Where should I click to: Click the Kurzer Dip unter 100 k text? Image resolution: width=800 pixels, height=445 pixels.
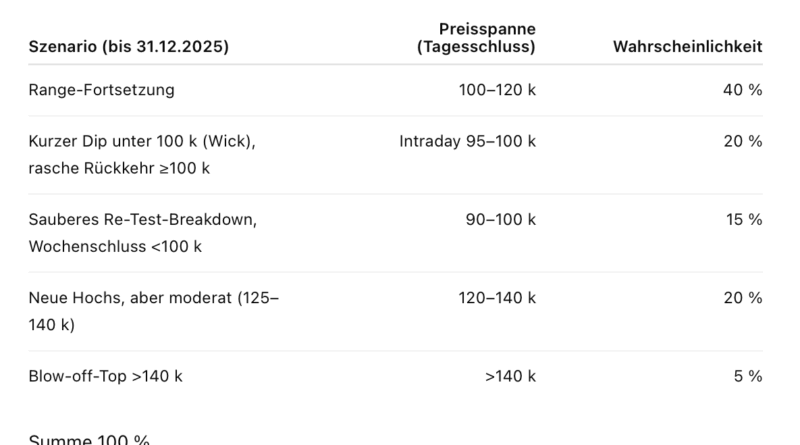click(142, 141)
